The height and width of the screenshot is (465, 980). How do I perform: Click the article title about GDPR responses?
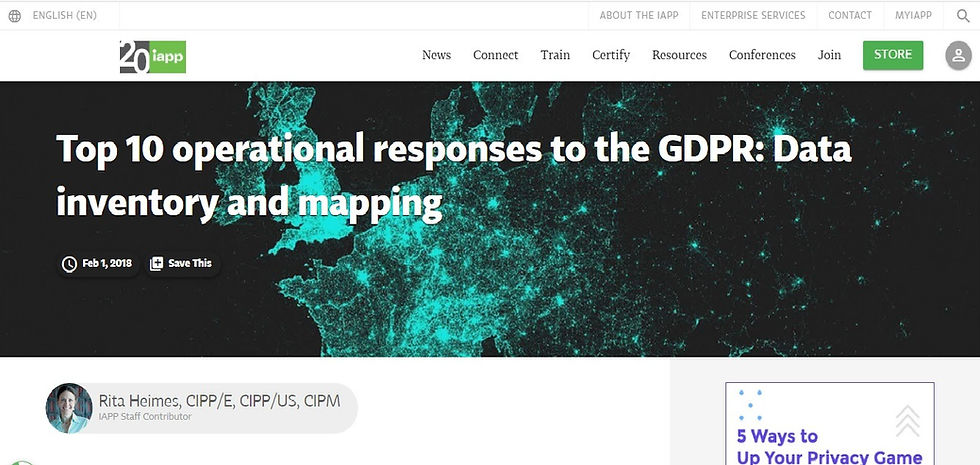[453, 176]
